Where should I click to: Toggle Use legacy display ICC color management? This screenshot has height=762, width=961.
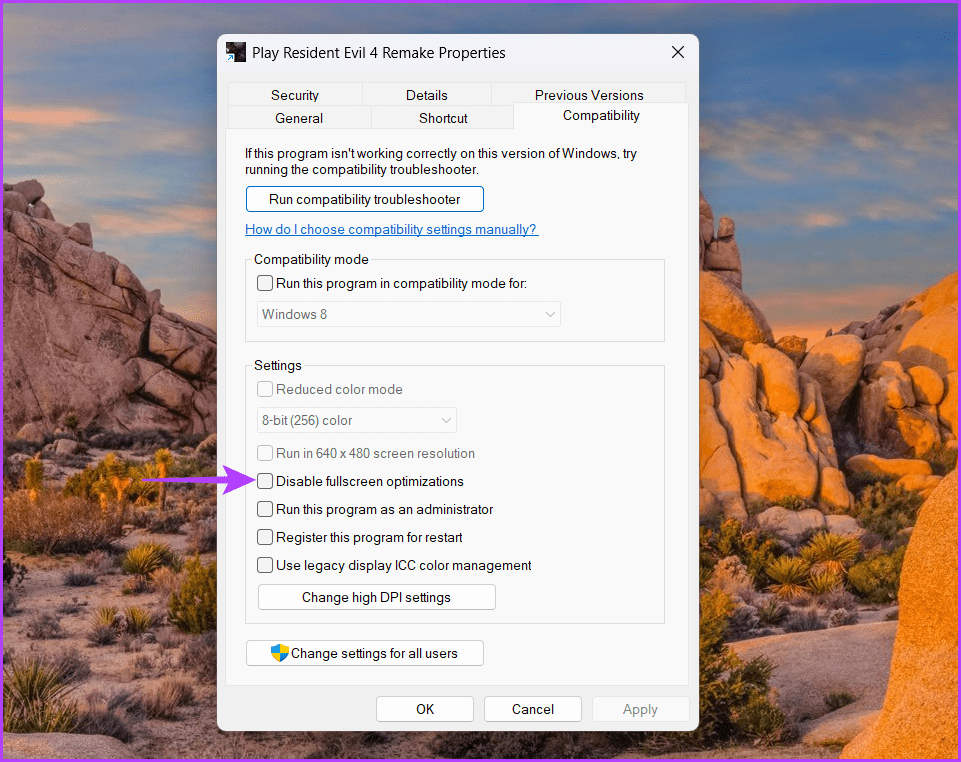[265, 565]
